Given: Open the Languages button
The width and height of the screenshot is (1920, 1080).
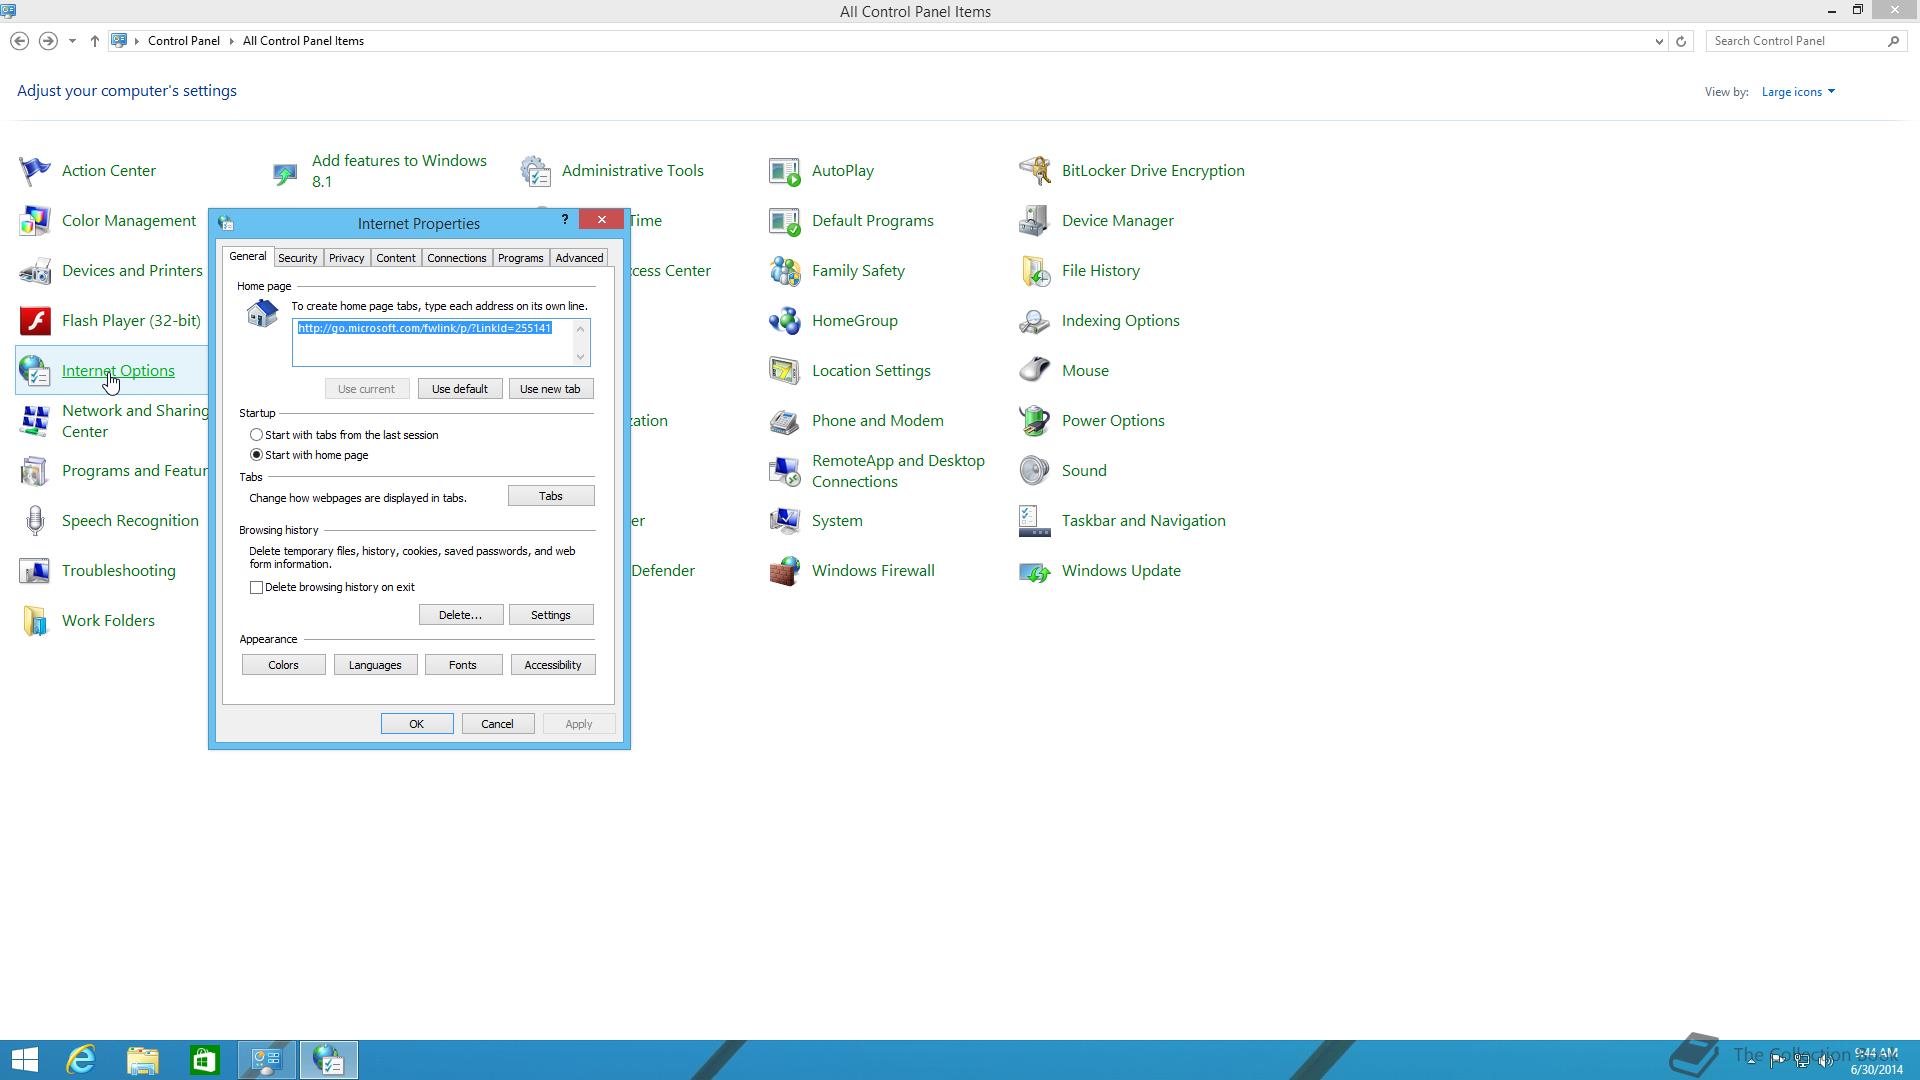Looking at the screenshot, I should pyautogui.click(x=375, y=665).
